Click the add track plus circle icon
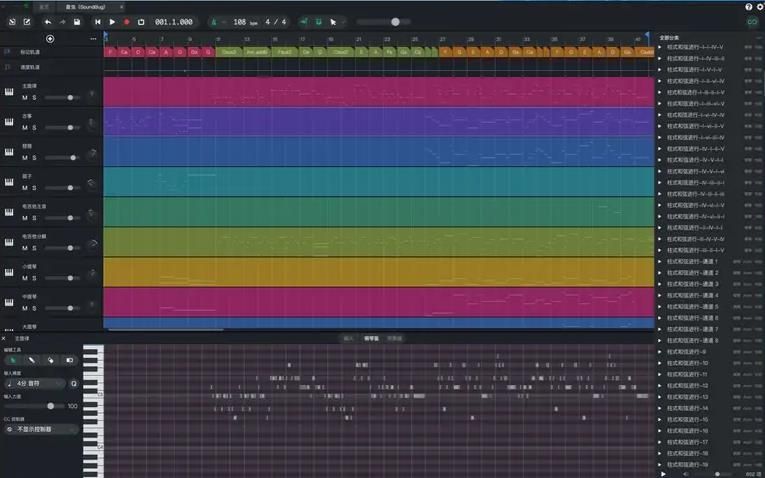This screenshot has height=478, width=765. [50, 39]
